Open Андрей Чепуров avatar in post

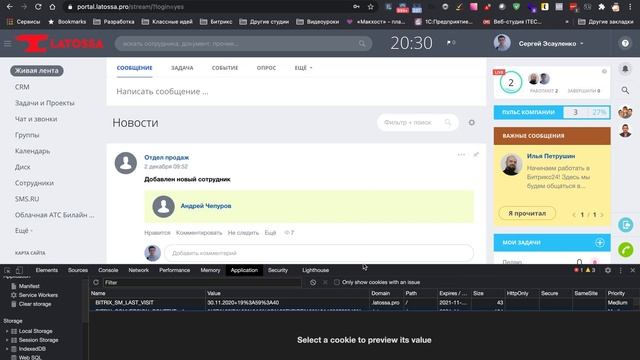[x=164, y=207]
